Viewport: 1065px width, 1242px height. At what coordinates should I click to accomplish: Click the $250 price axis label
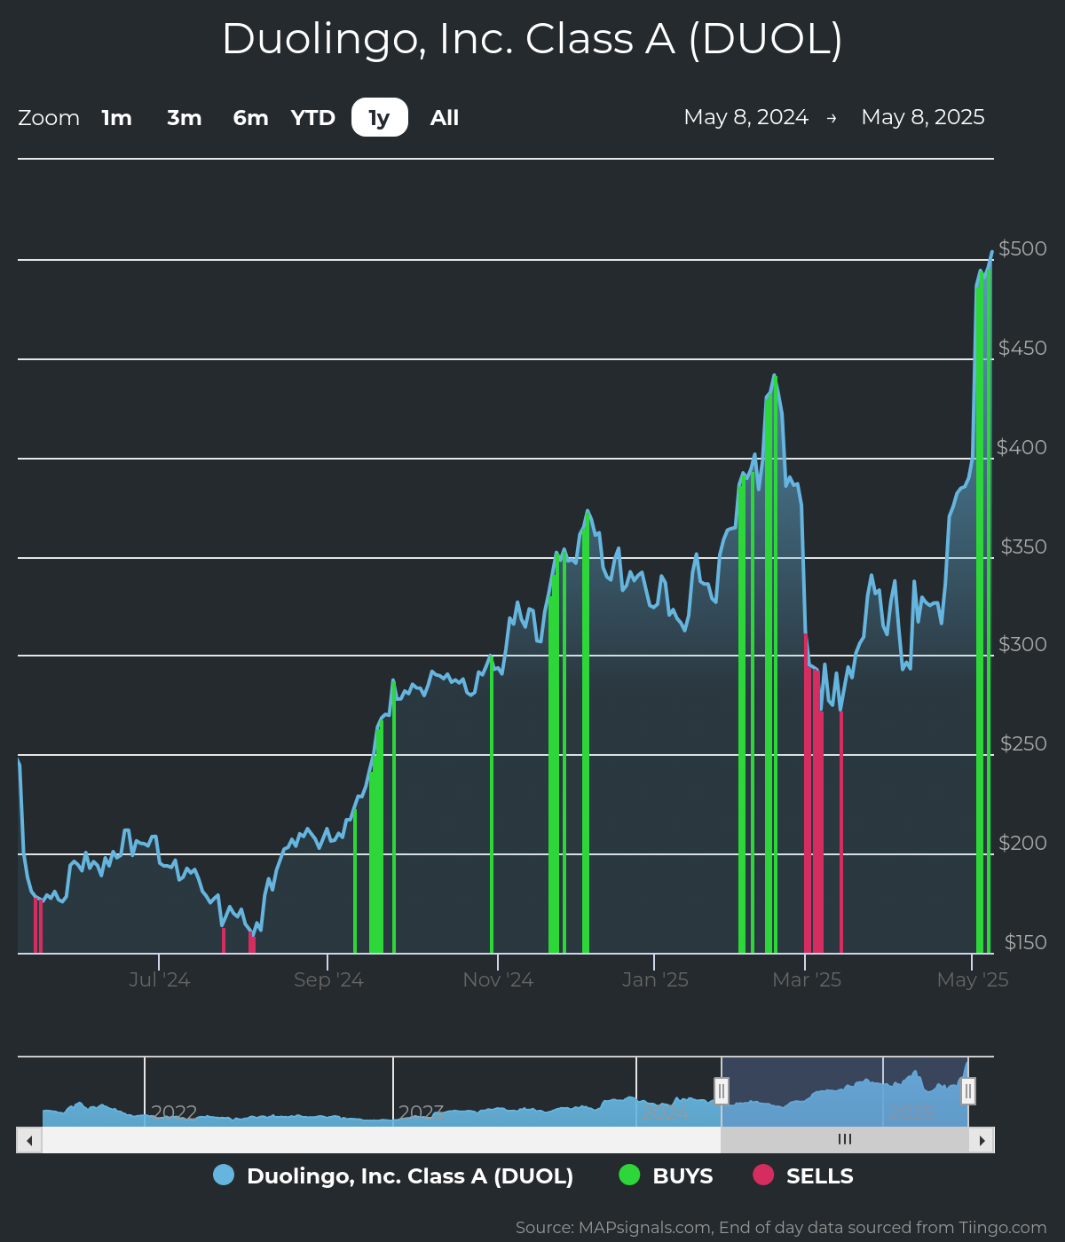(1024, 744)
